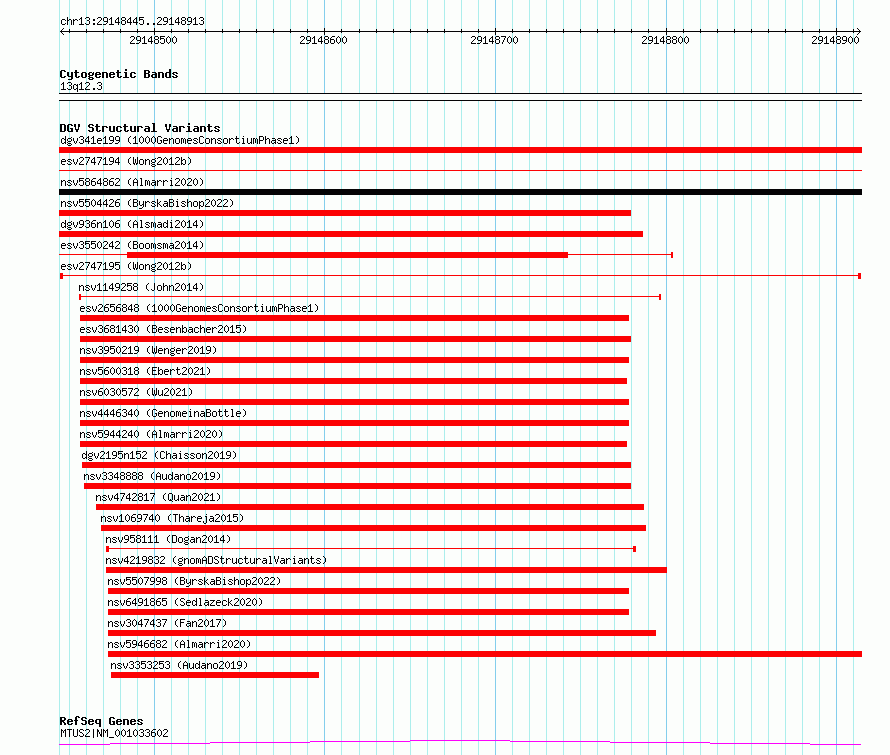Click the red bar under nsv4219832 gnomAD
890x755 pixels.
tap(386, 570)
